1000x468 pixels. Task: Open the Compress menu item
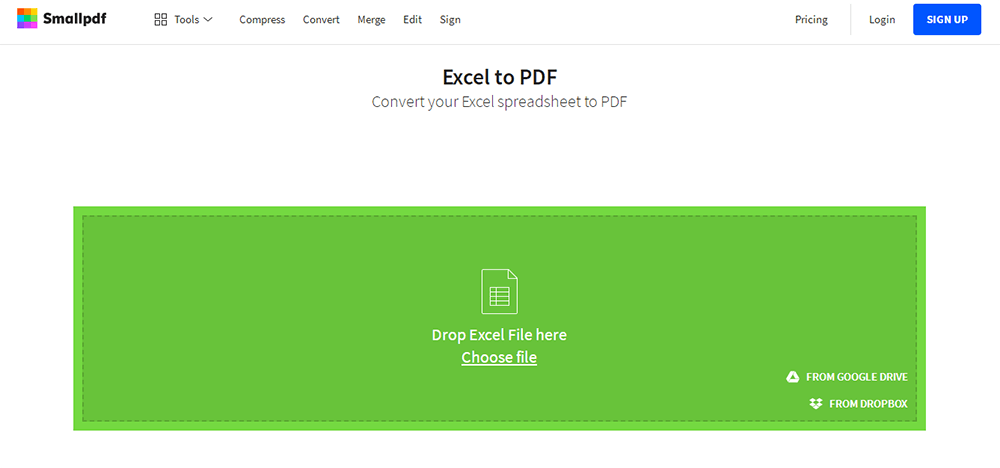262,20
